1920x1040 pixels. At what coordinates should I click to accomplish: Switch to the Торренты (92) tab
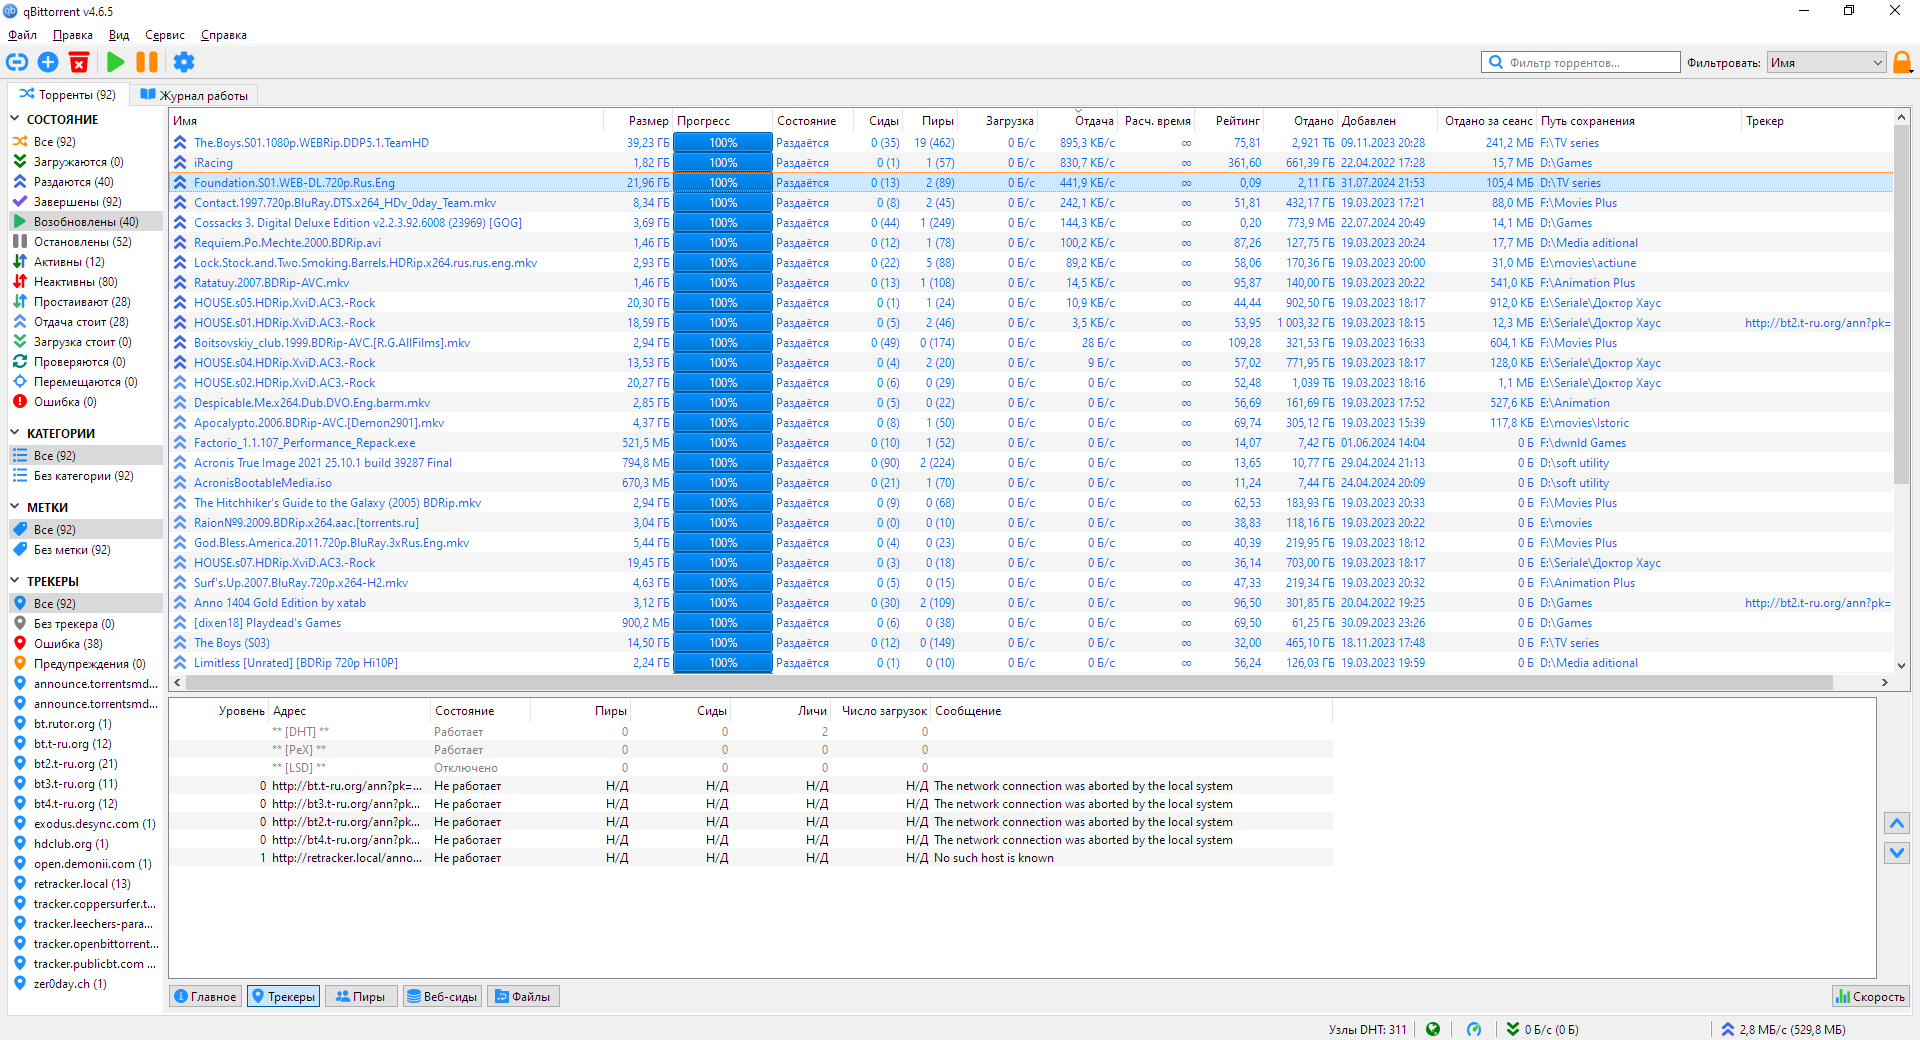pyautogui.click(x=68, y=95)
